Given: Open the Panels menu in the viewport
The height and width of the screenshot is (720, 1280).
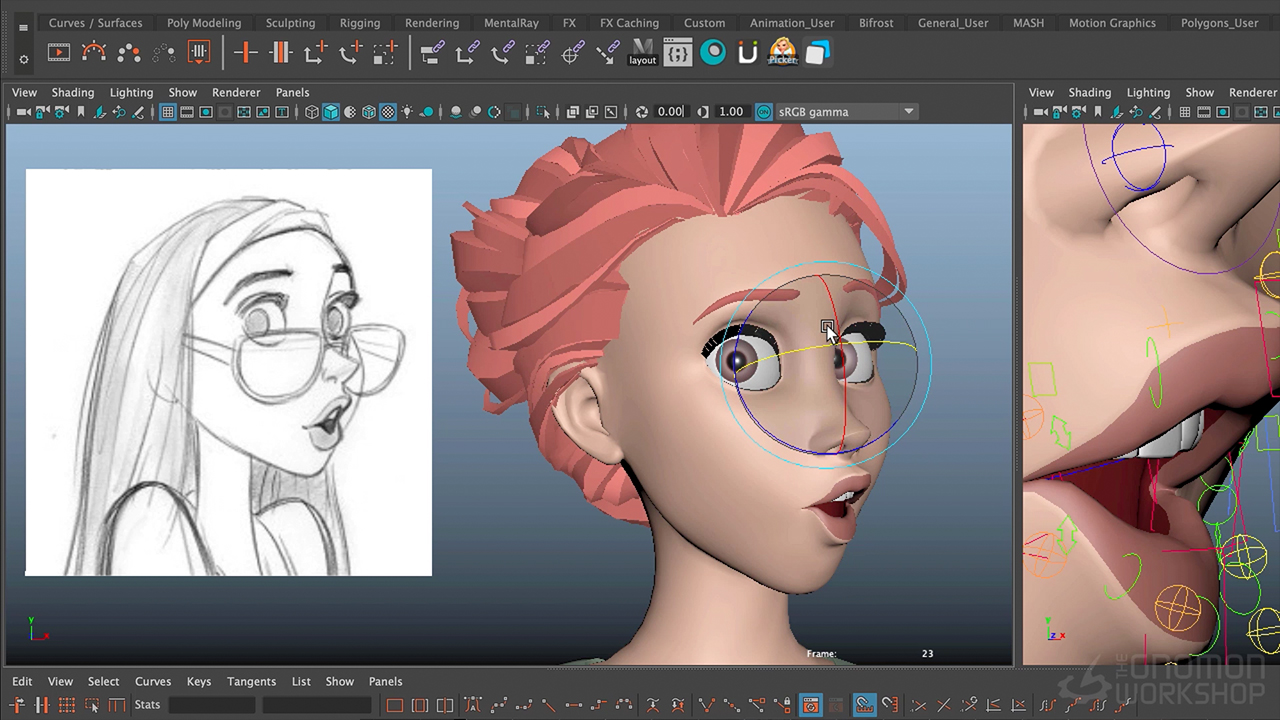Looking at the screenshot, I should click(292, 92).
